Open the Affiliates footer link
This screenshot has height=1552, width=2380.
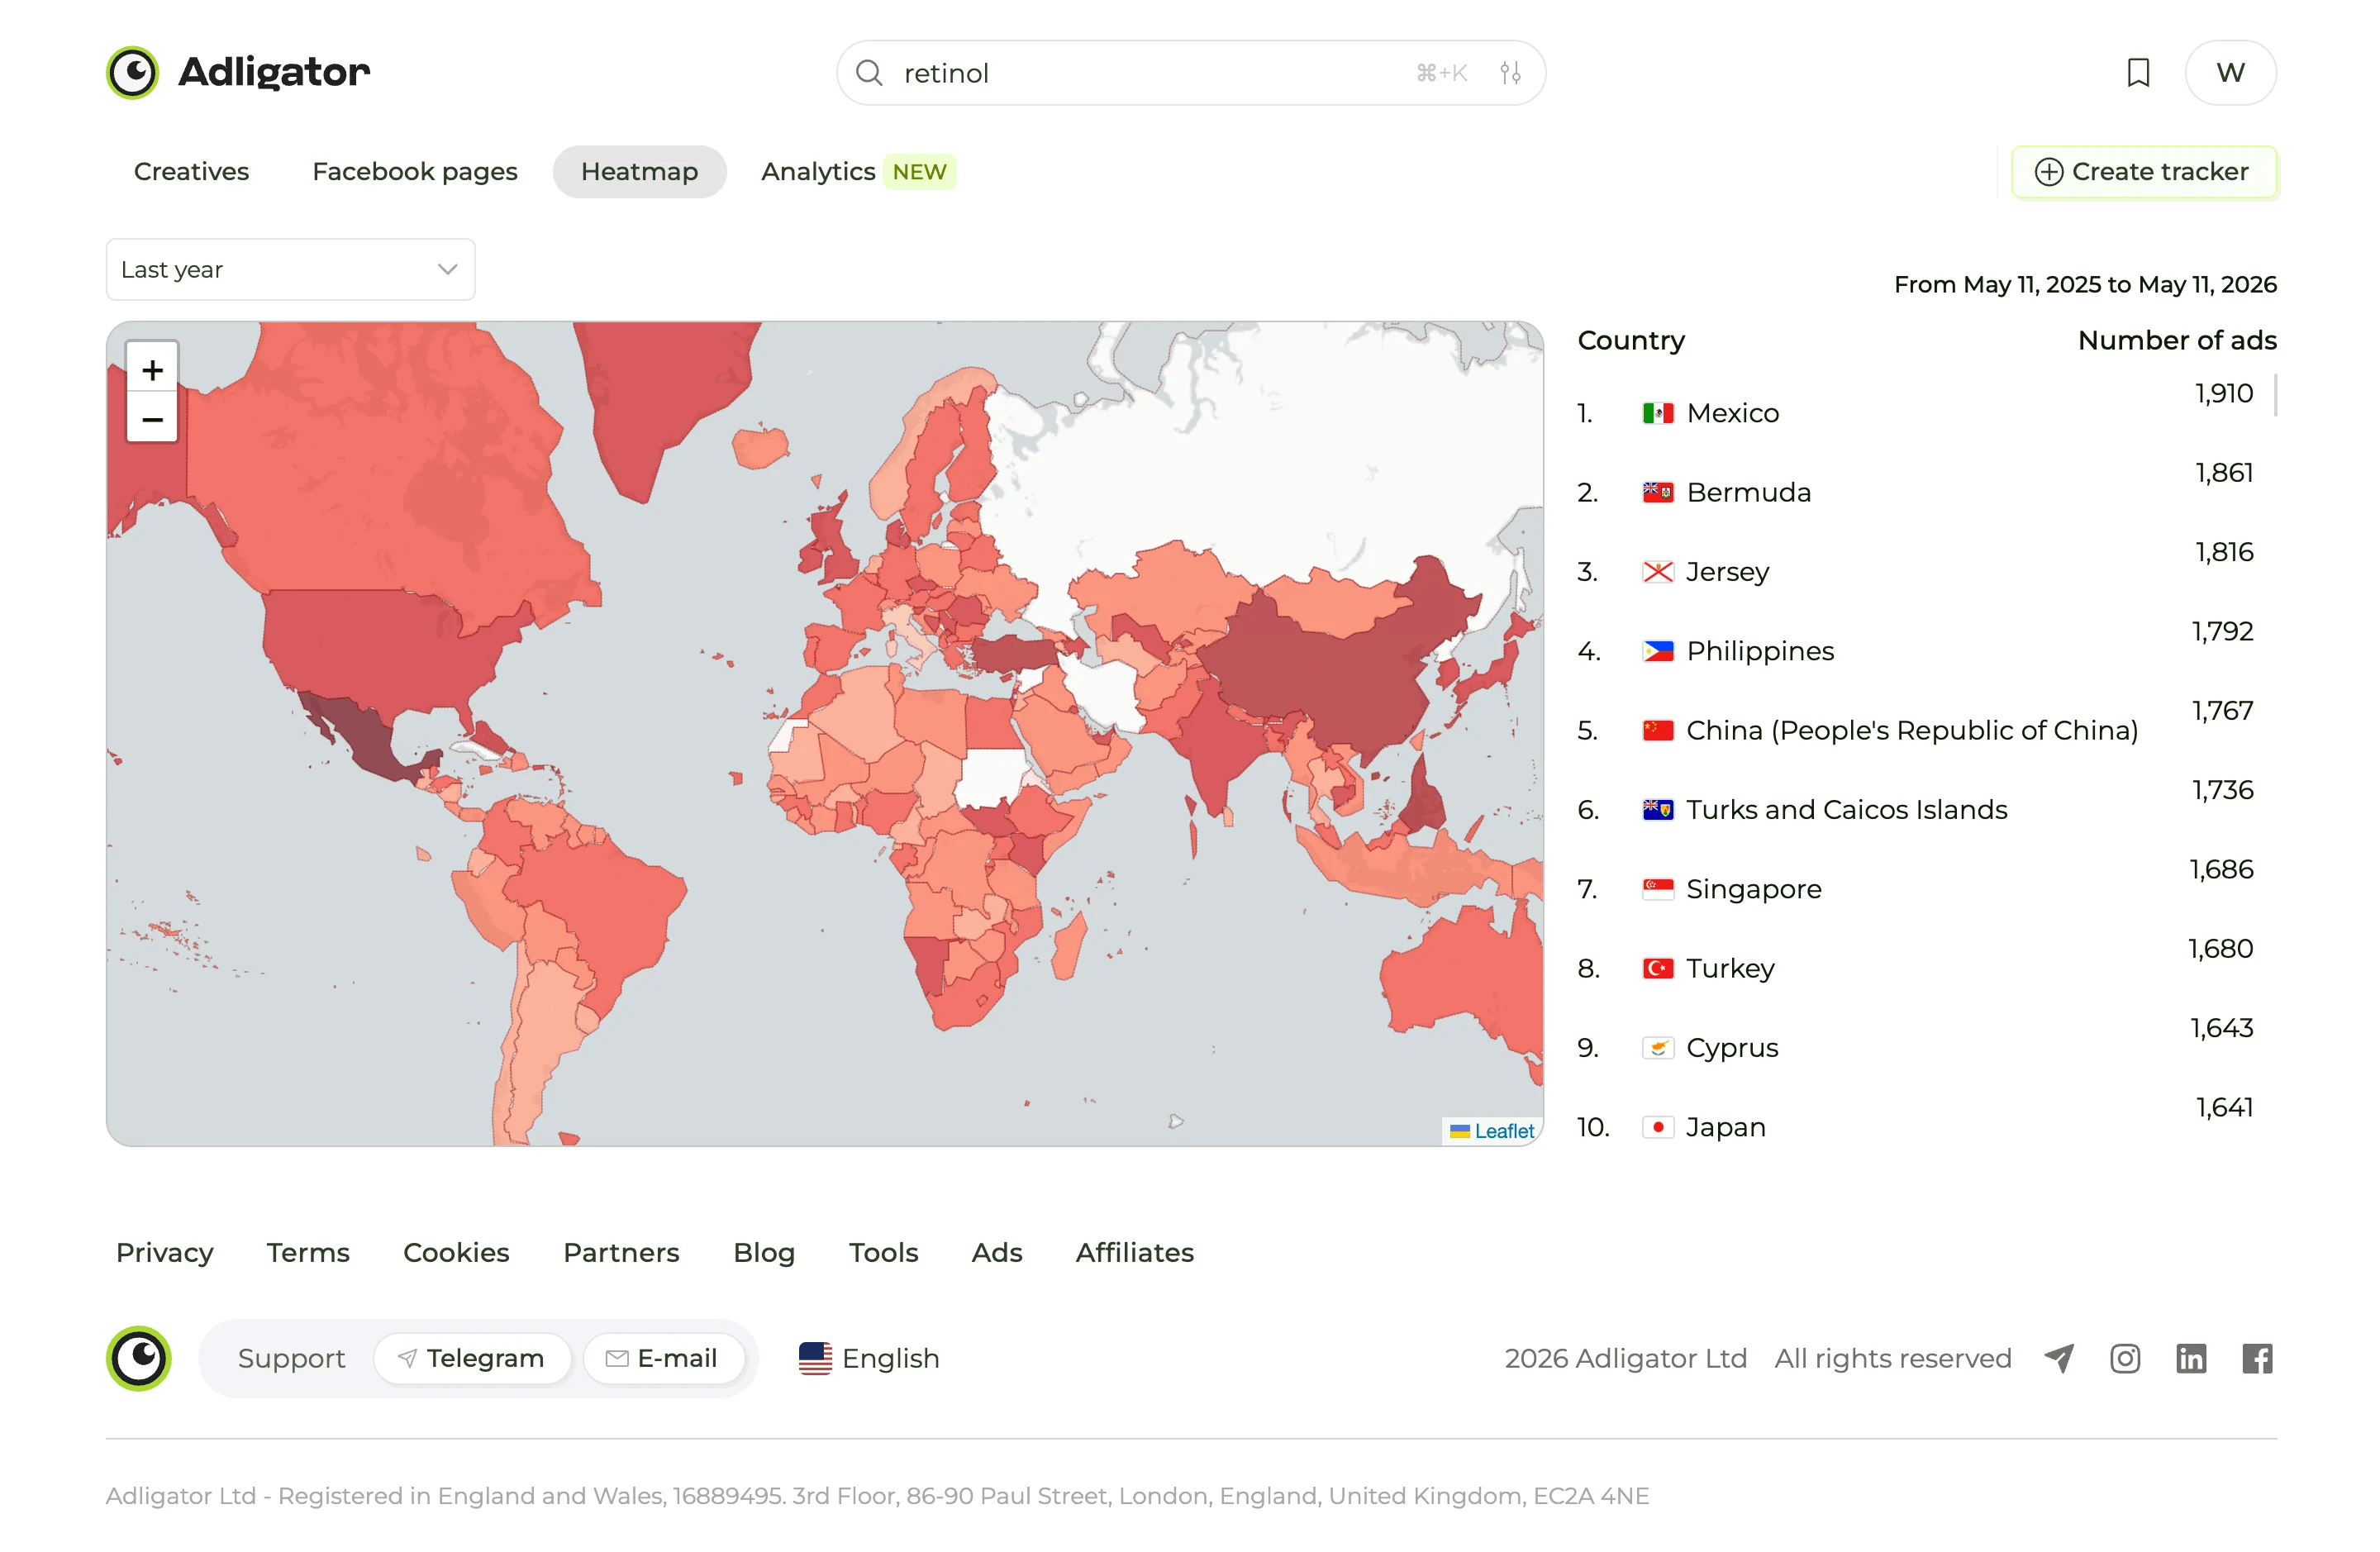tap(1135, 1252)
